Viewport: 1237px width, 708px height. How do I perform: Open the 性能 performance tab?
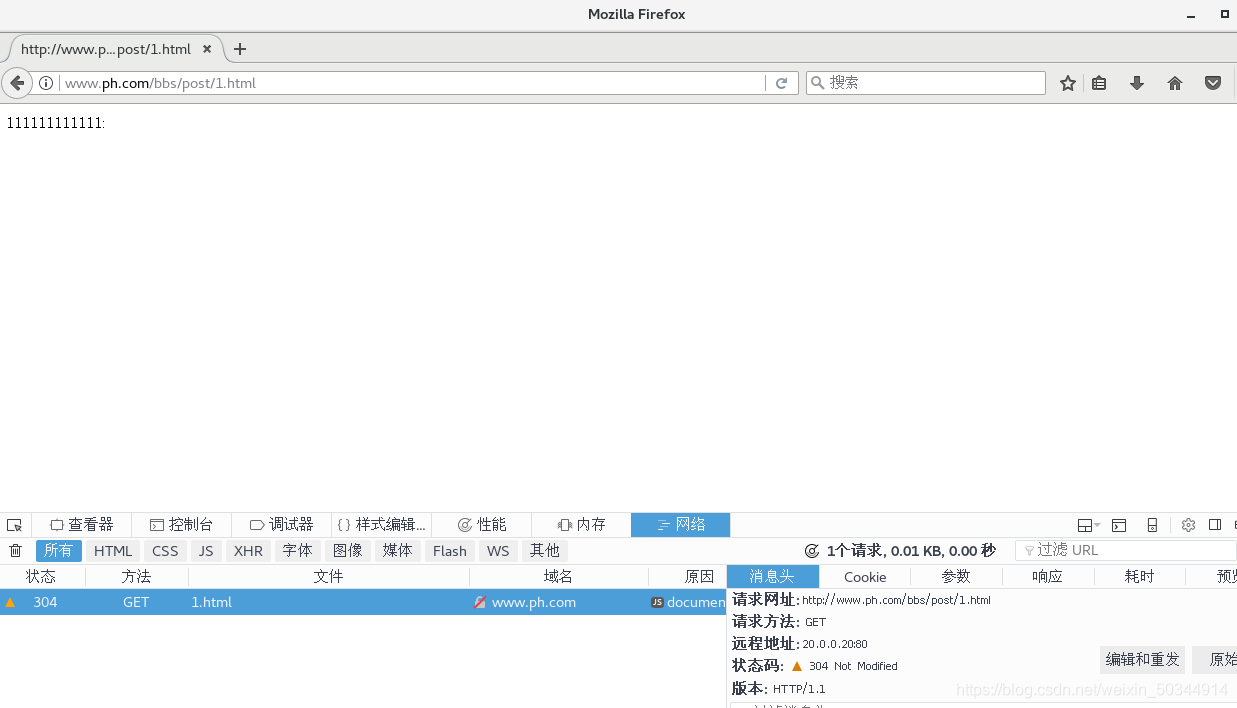pos(481,525)
